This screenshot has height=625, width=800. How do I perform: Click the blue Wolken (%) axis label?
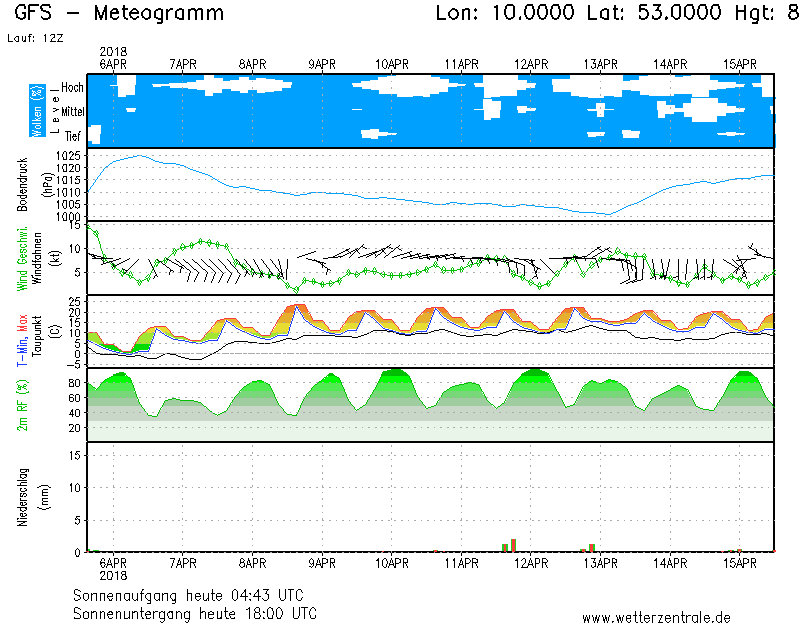[37, 110]
